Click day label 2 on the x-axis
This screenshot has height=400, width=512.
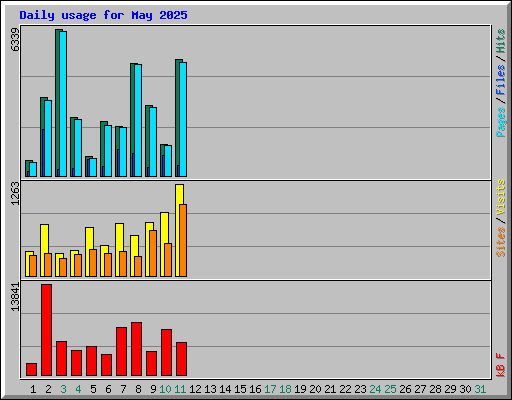pyautogui.click(x=48, y=389)
